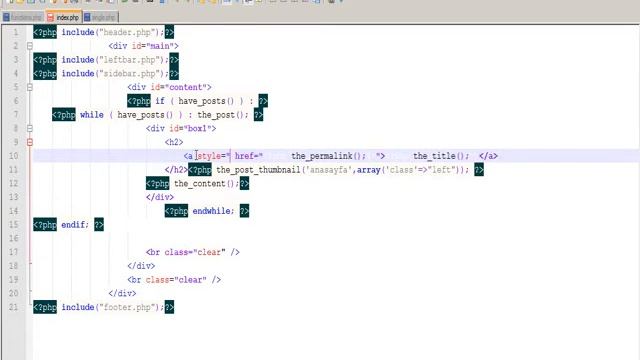The height and width of the screenshot is (360, 640).
Task: Collapse the fold marker at line 2
Action: click(x=30, y=46)
